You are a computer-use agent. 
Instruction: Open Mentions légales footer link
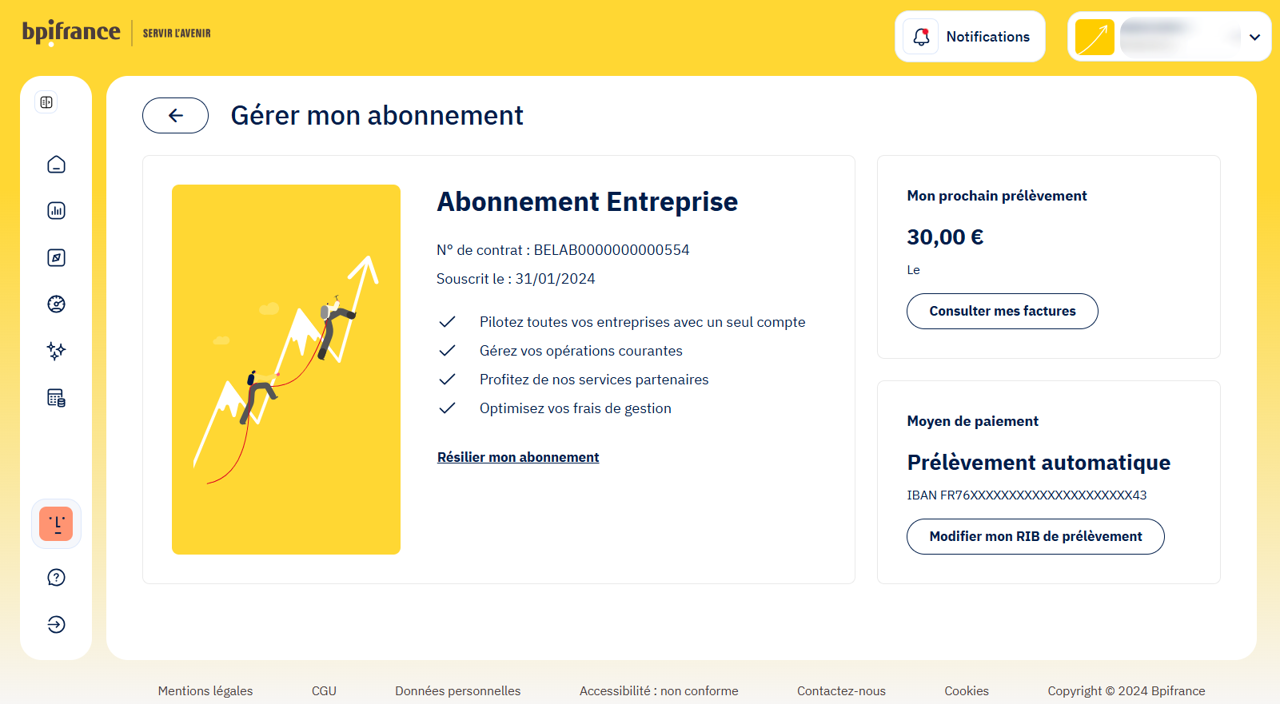point(205,691)
